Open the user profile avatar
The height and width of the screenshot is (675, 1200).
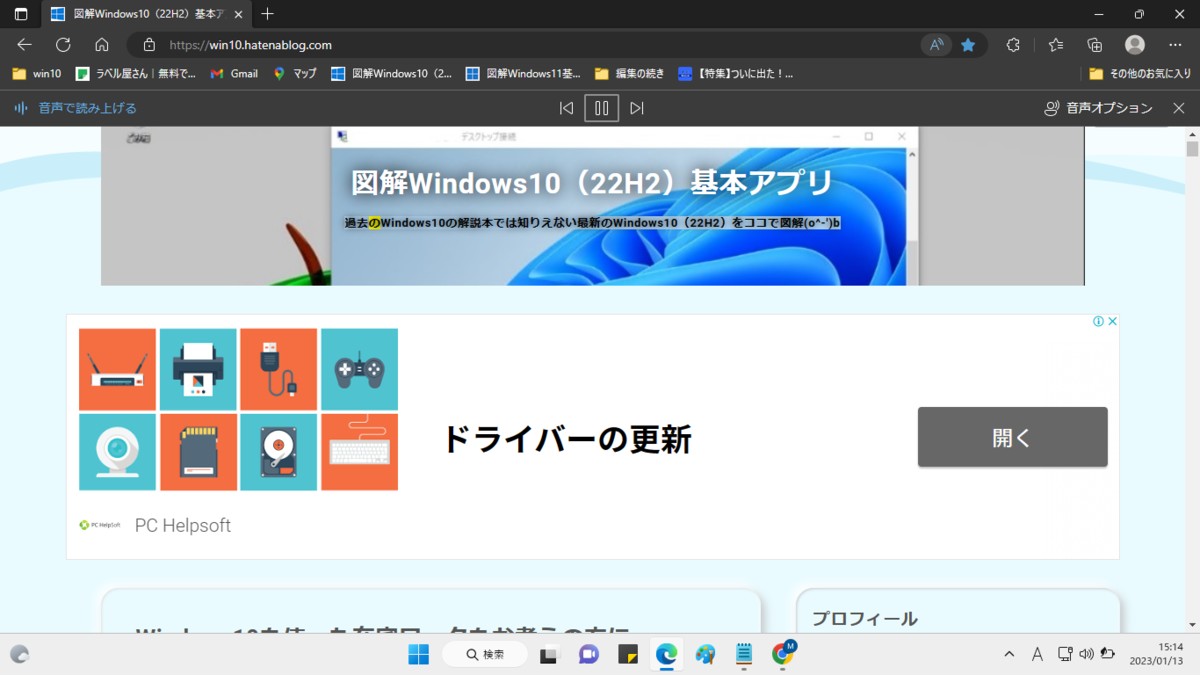[x=1135, y=45]
